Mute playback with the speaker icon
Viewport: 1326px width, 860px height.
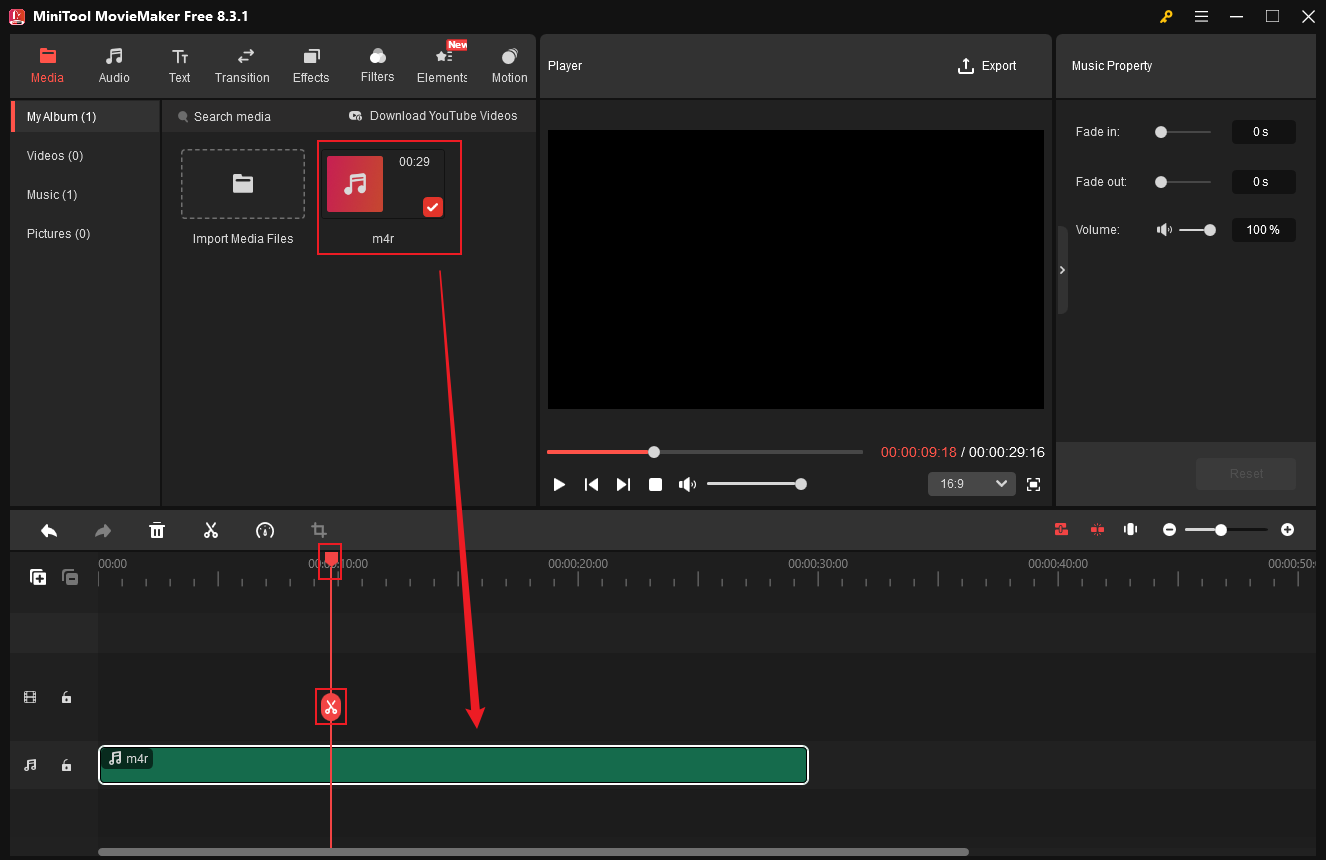point(687,484)
